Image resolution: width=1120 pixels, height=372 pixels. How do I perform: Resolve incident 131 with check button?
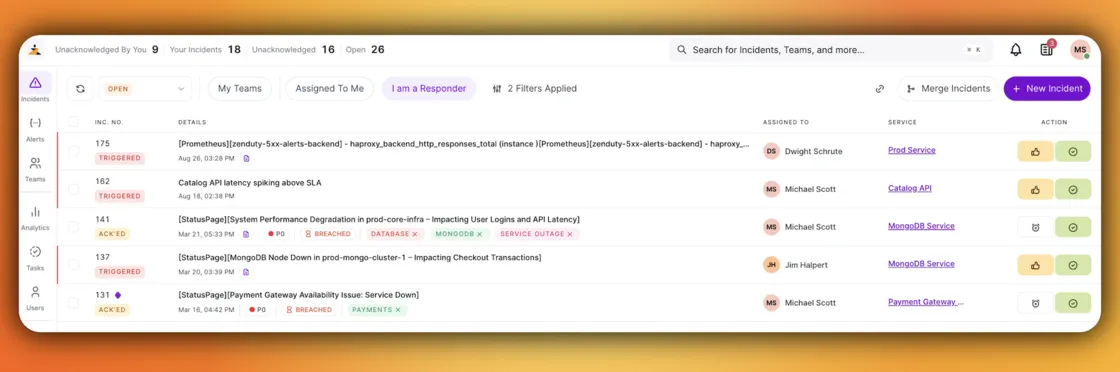pyautogui.click(x=1073, y=303)
